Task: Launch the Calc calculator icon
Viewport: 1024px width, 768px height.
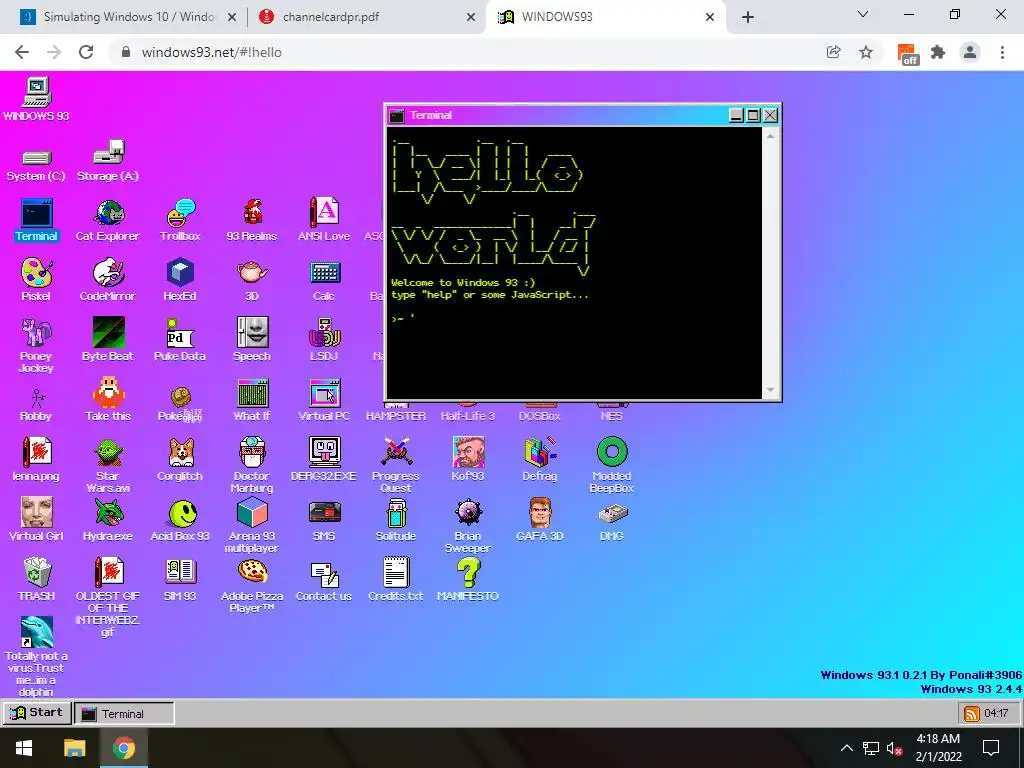Action: [x=324, y=273]
